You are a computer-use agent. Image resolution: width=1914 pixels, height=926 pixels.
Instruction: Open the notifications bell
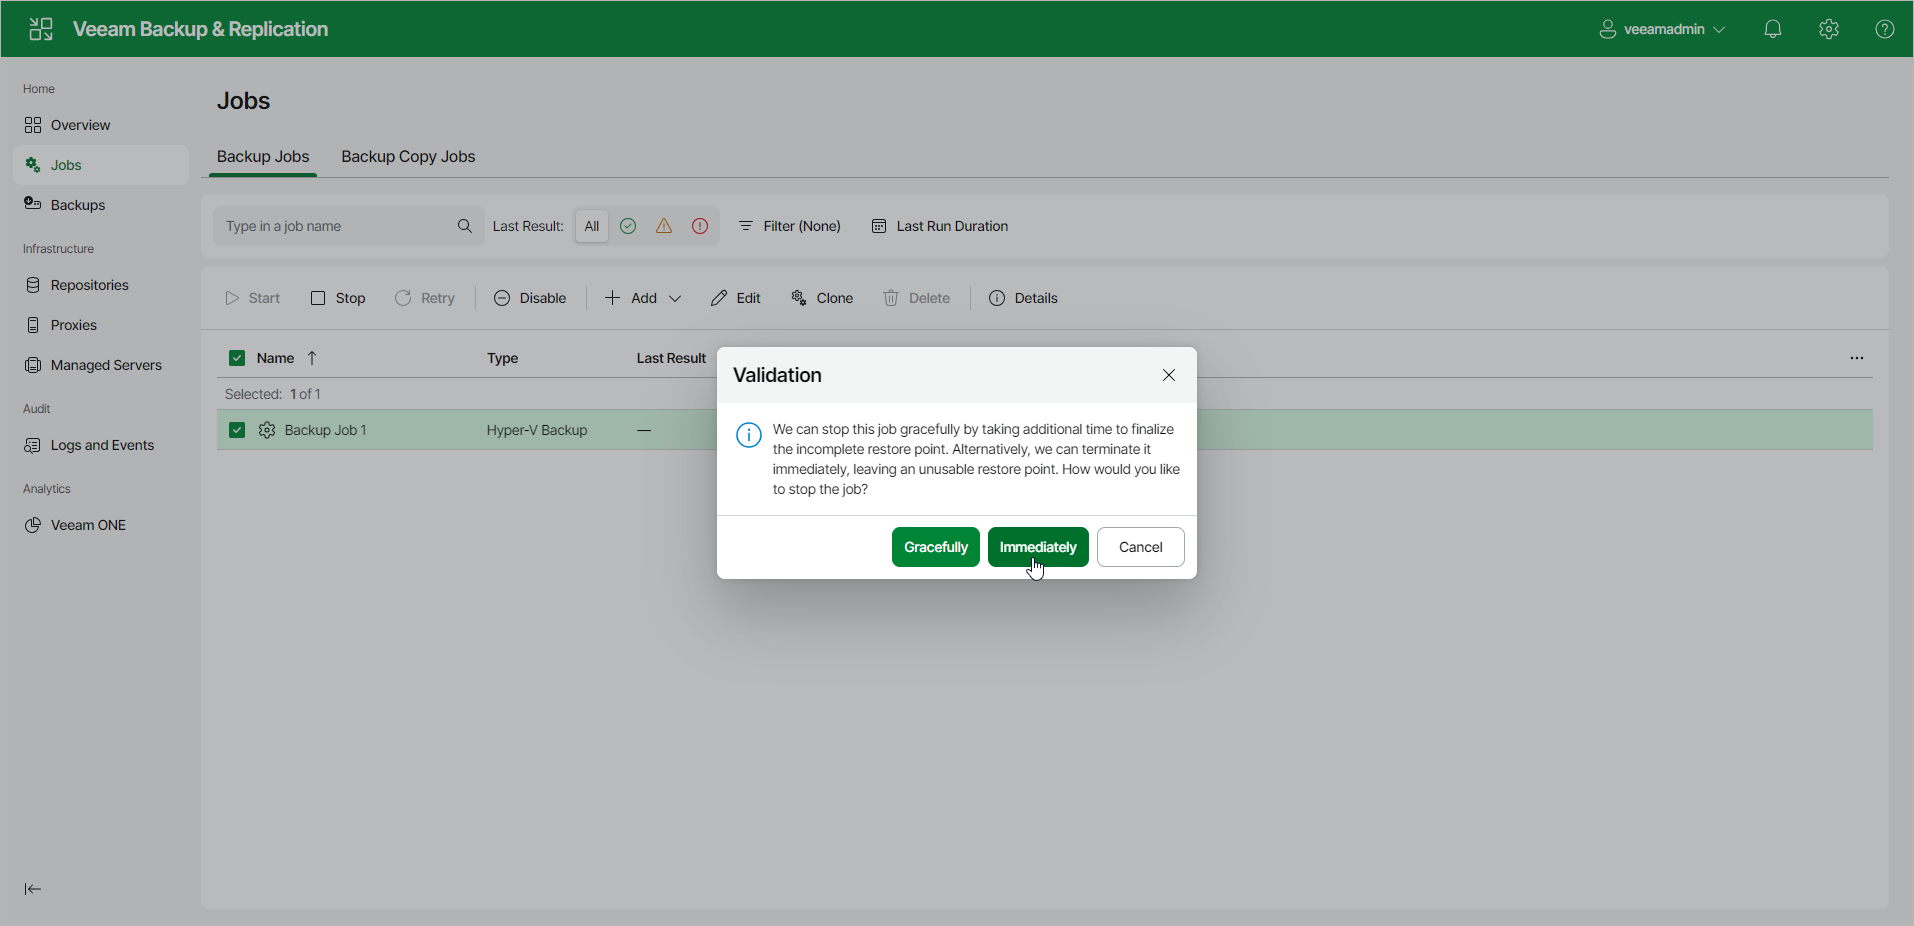(x=1773, y=29)
